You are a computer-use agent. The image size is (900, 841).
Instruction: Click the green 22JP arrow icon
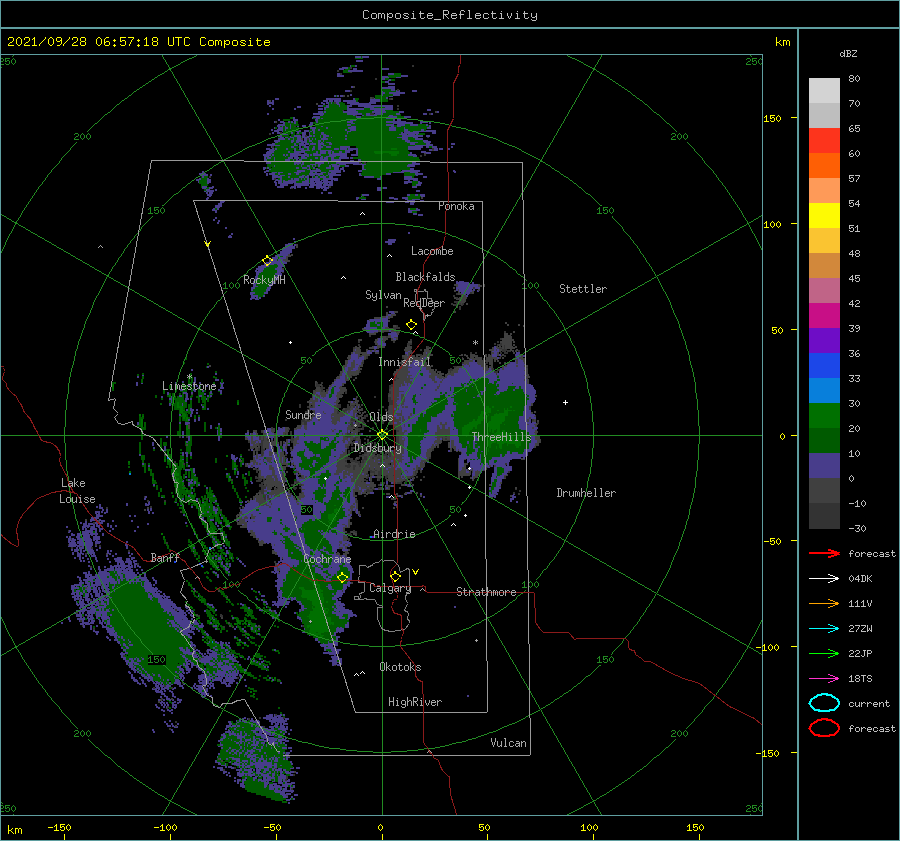point(824,653)
